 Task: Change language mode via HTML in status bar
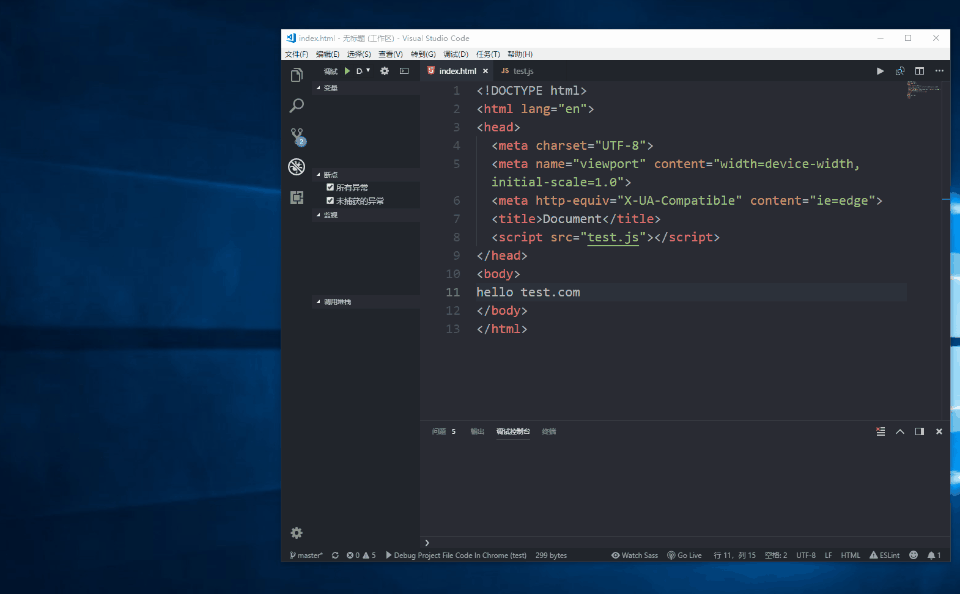tap(850, 555)
